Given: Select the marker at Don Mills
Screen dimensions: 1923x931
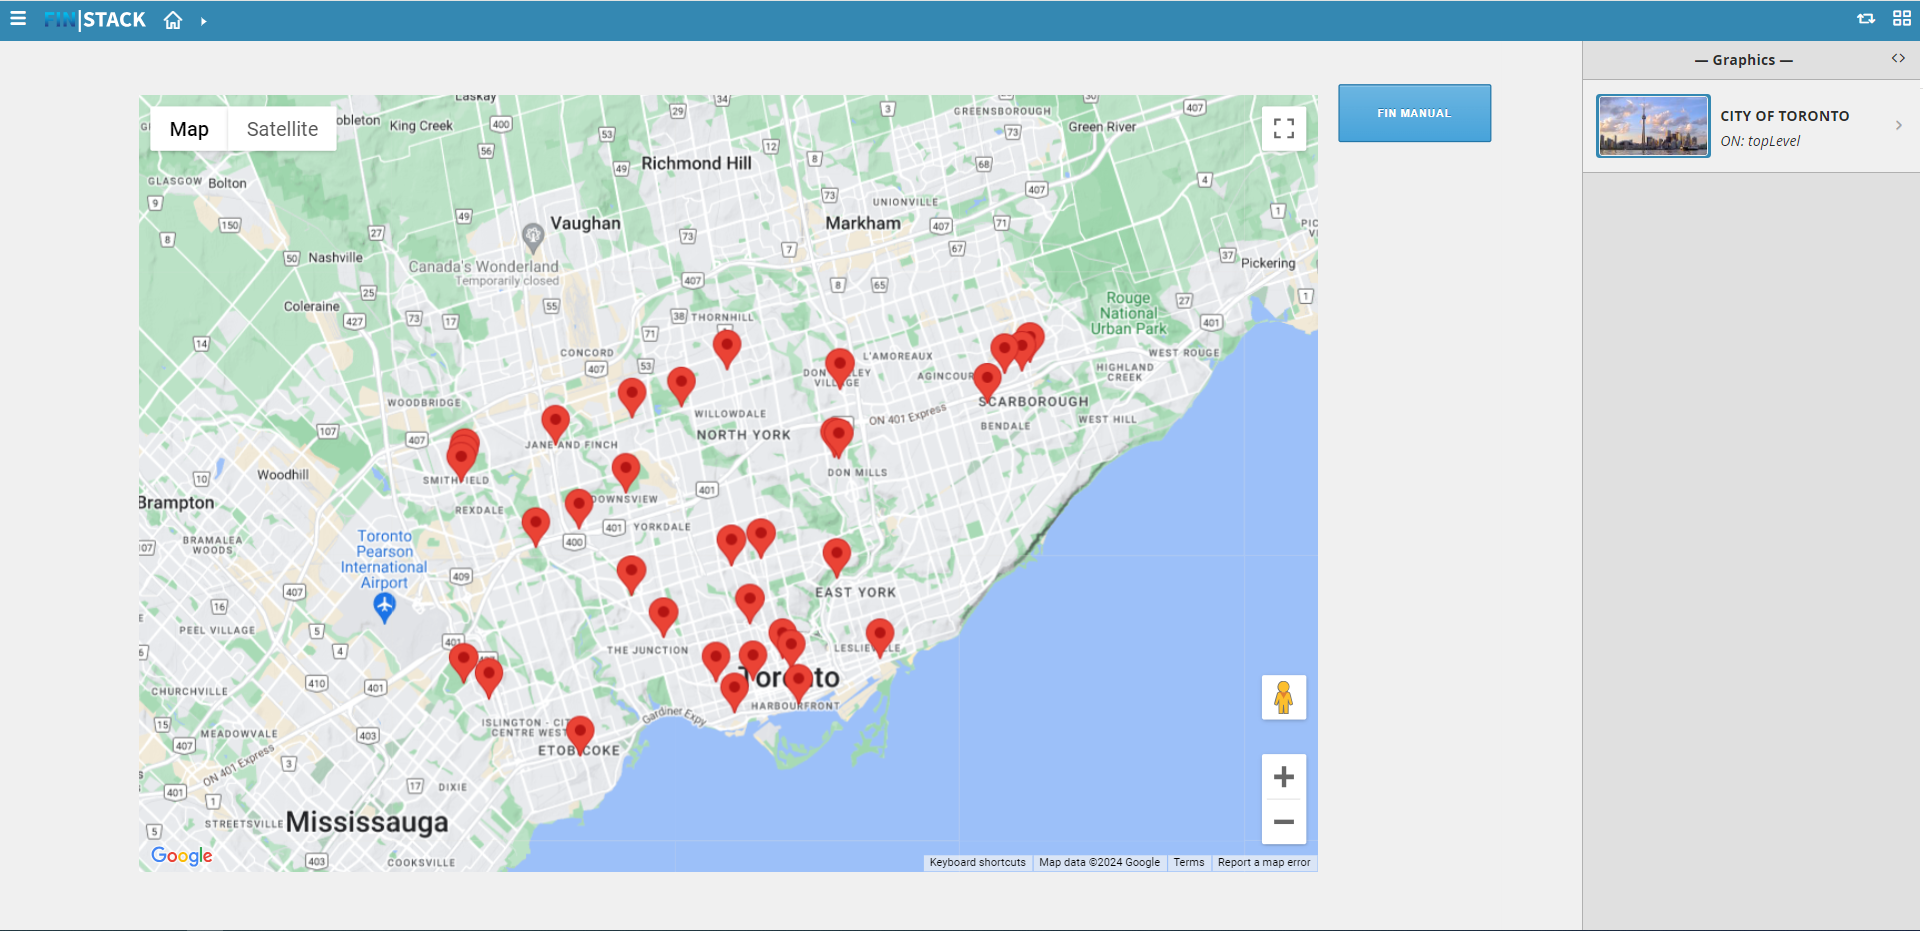Looking at the screenshot, I should [837, 437].
